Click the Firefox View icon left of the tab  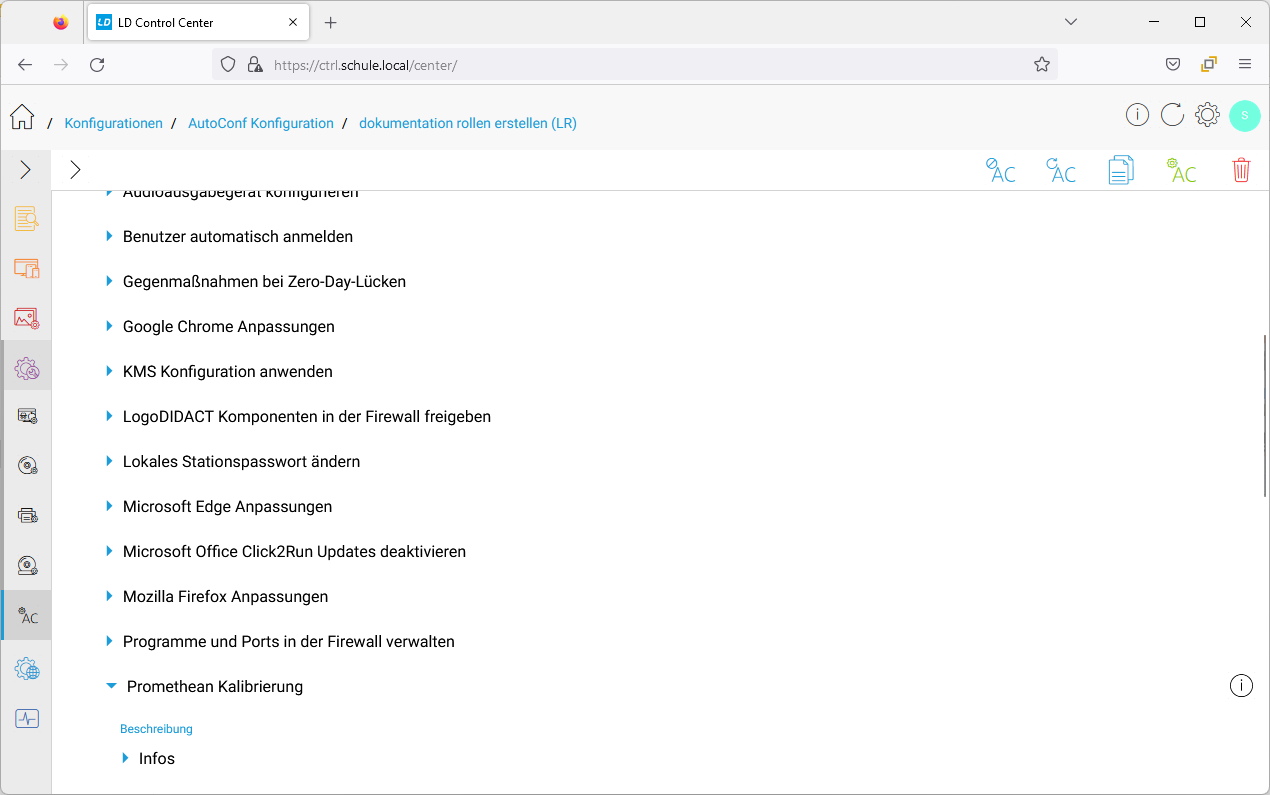[61, 22]
